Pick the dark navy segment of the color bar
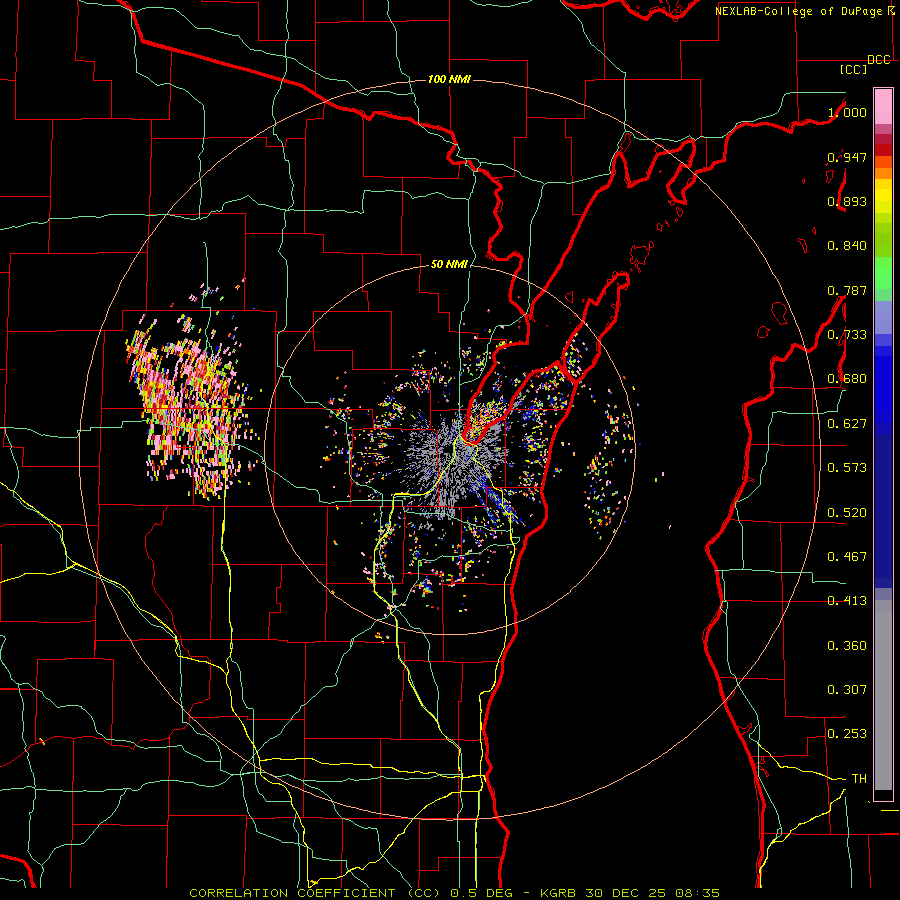 pyautogui.click(x=883, y=511)
